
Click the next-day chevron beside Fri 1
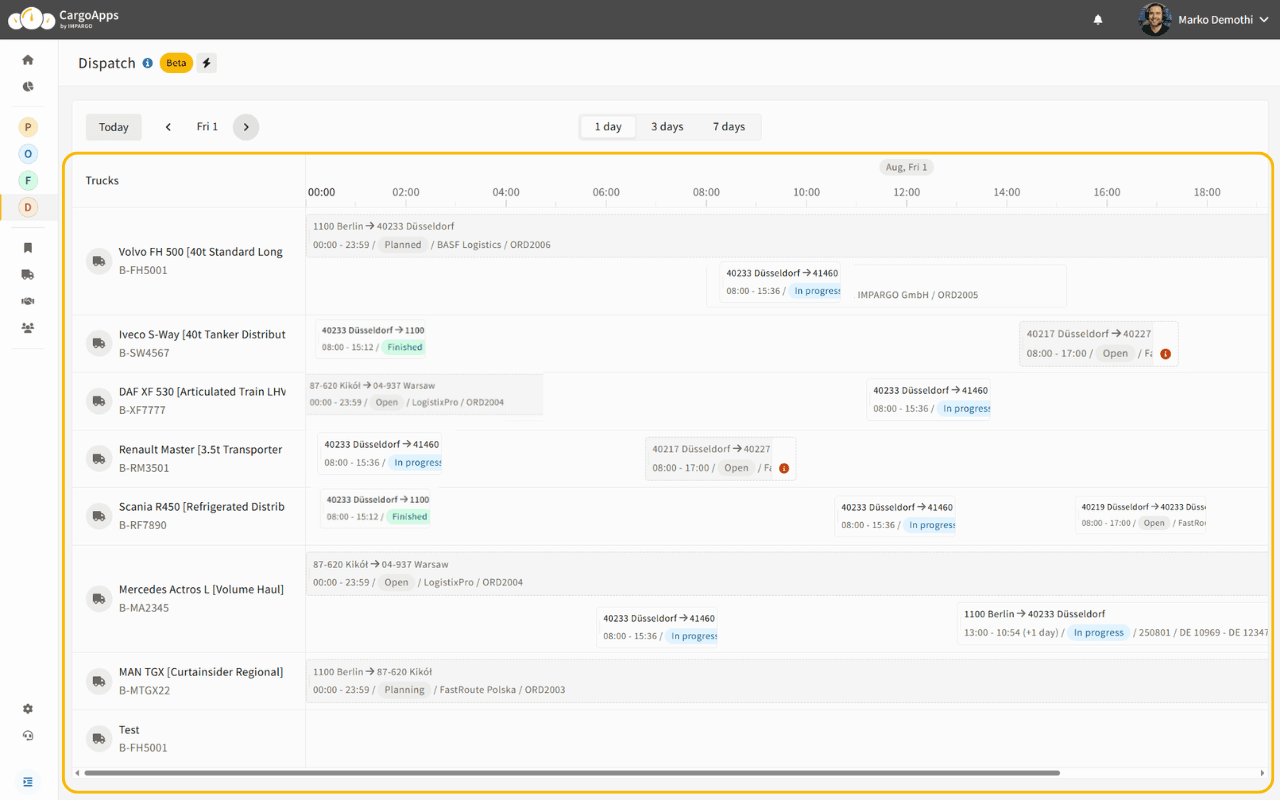pos(246,127)
